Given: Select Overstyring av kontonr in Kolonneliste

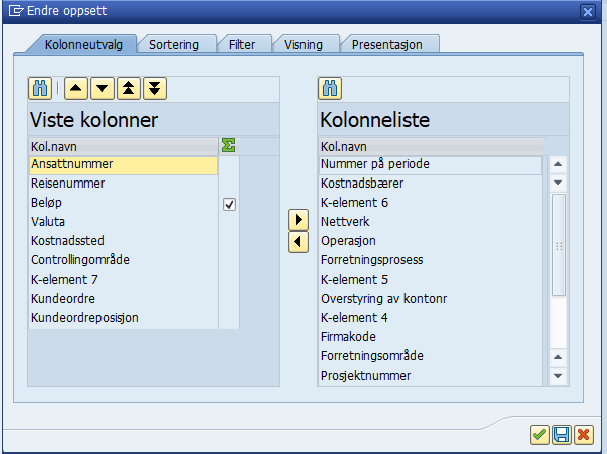Looking at the screenshot, I should (x=430, y=299).
